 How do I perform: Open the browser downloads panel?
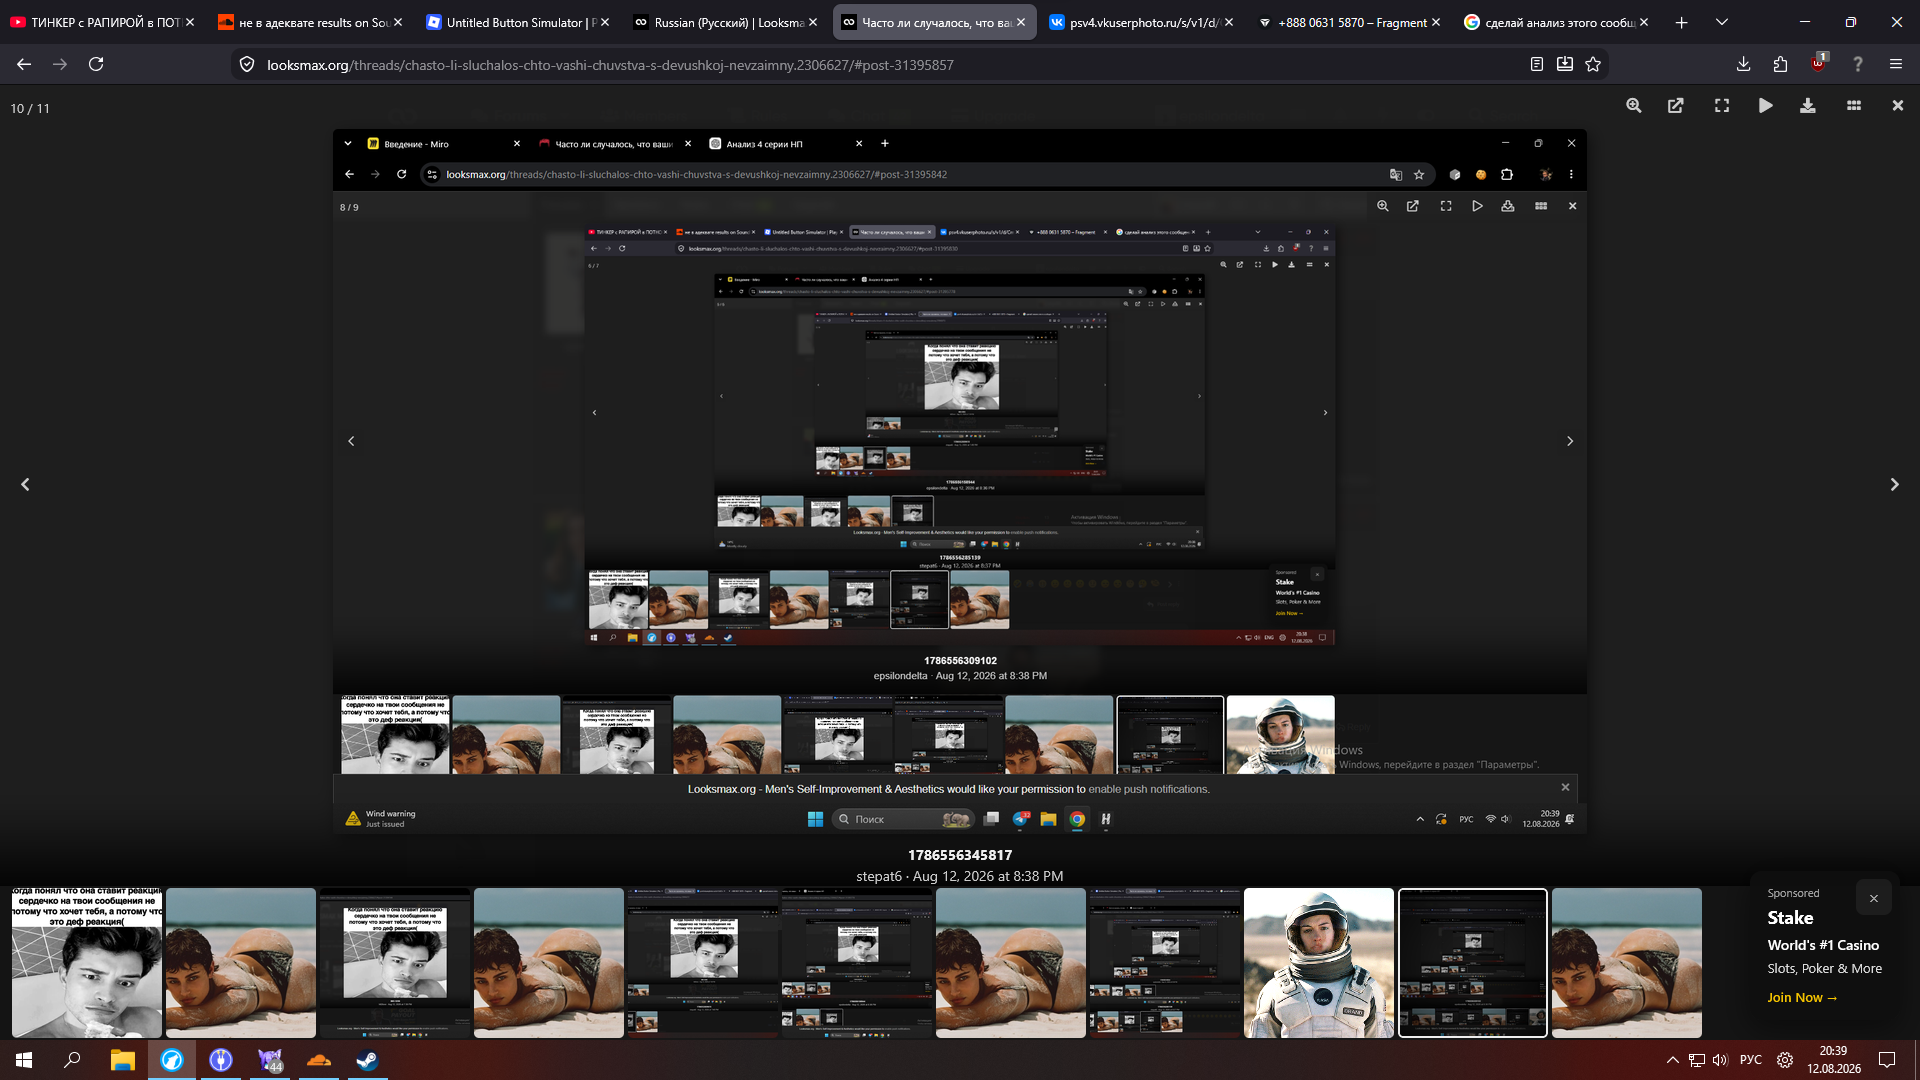1743,65
